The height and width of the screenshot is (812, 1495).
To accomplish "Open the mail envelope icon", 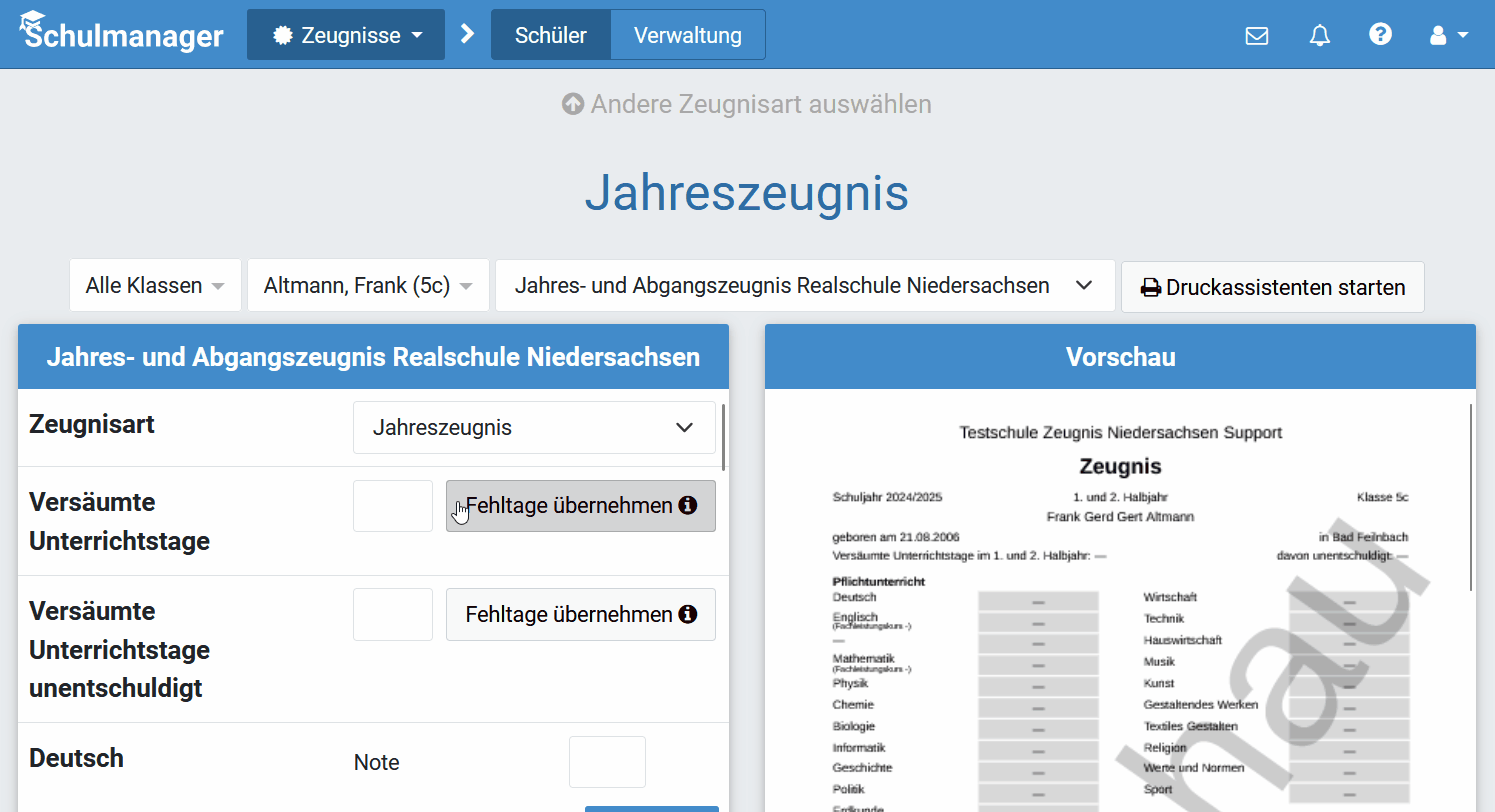I will tap(1257, 35).
